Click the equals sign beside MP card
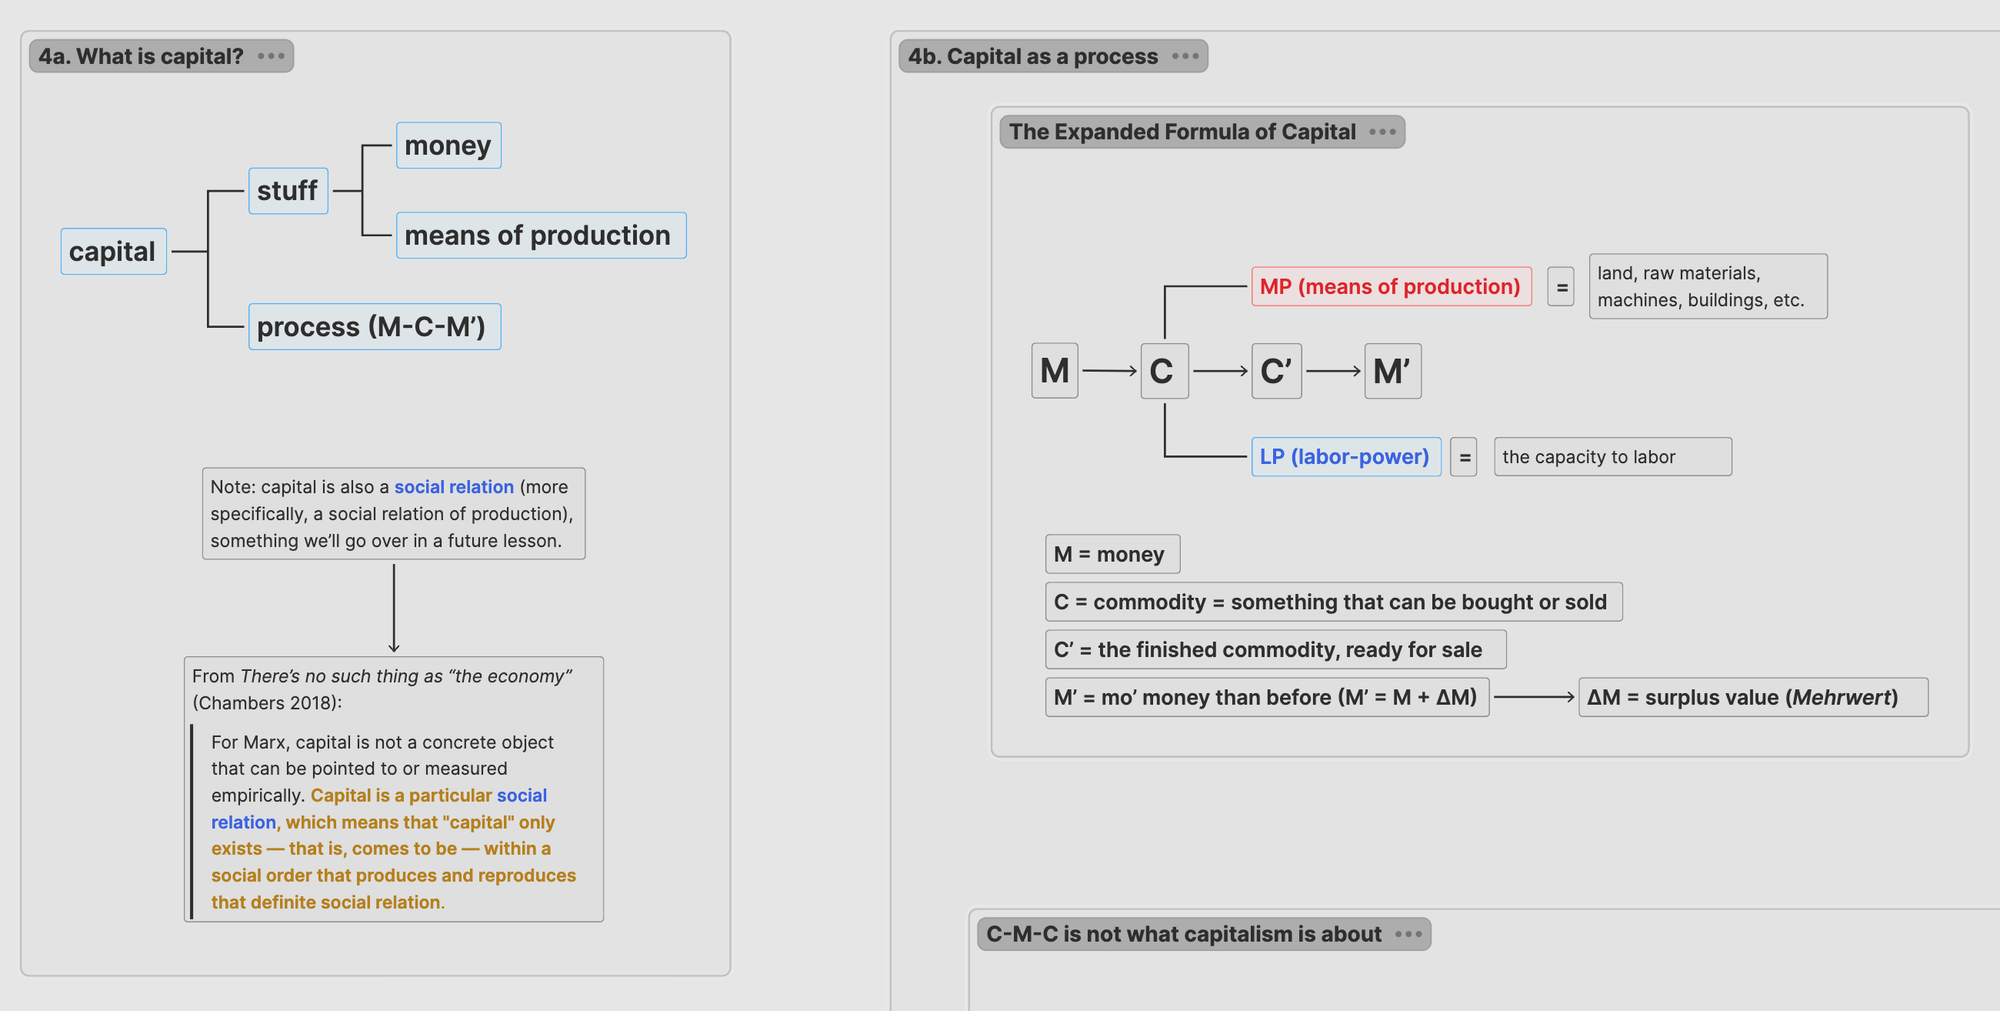The width and height of the screenshot is (2000, 1011). [1561, 287]
